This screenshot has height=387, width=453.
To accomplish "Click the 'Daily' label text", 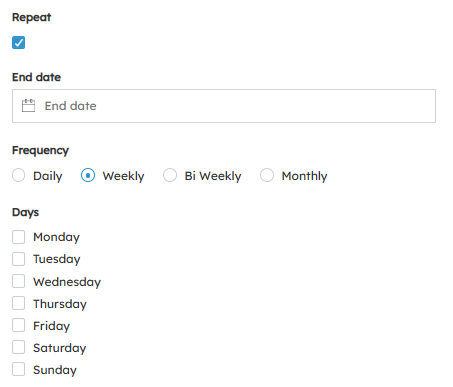I will [48, 176].
